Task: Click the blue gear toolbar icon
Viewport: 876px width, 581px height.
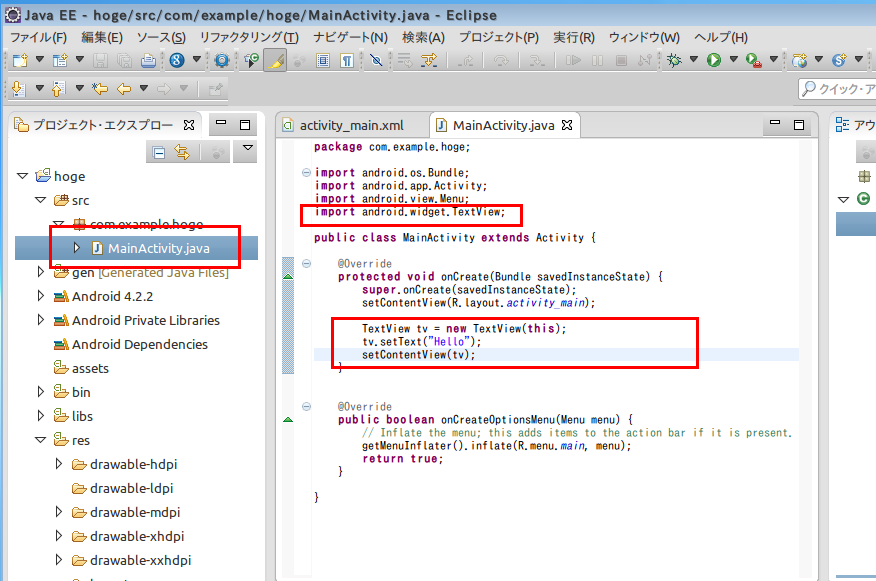Action: click(x=222, y=60)
